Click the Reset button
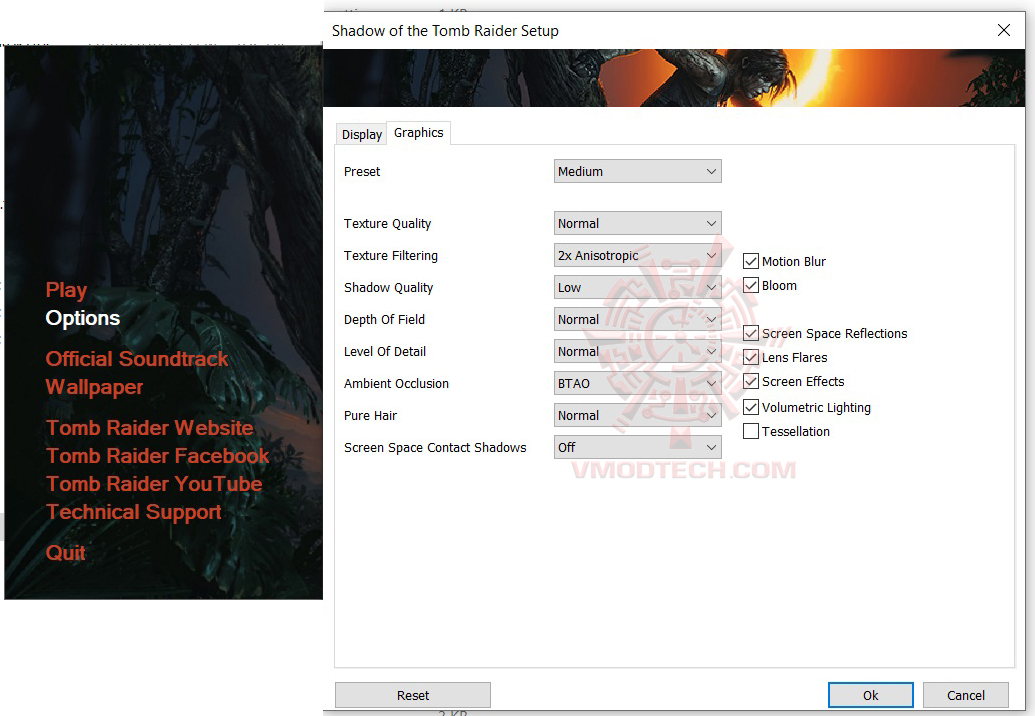The width and height of the screenshot is (1035, 716). point(413,696)
